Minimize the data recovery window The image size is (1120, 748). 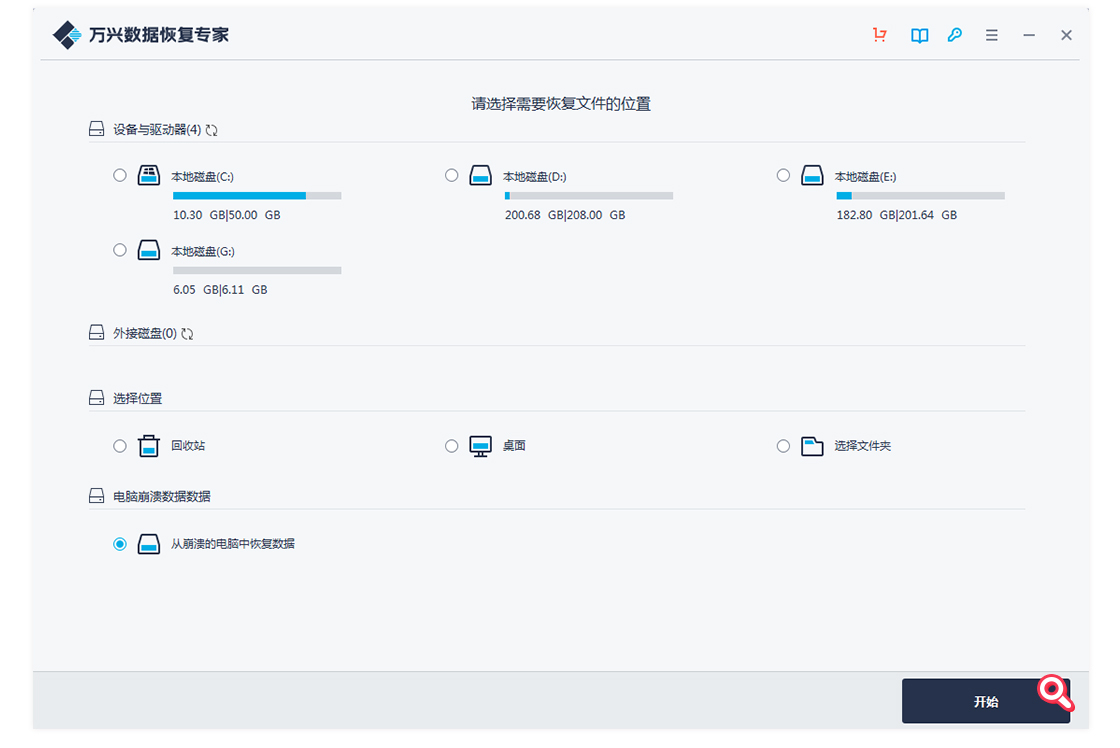point(1029,35)
